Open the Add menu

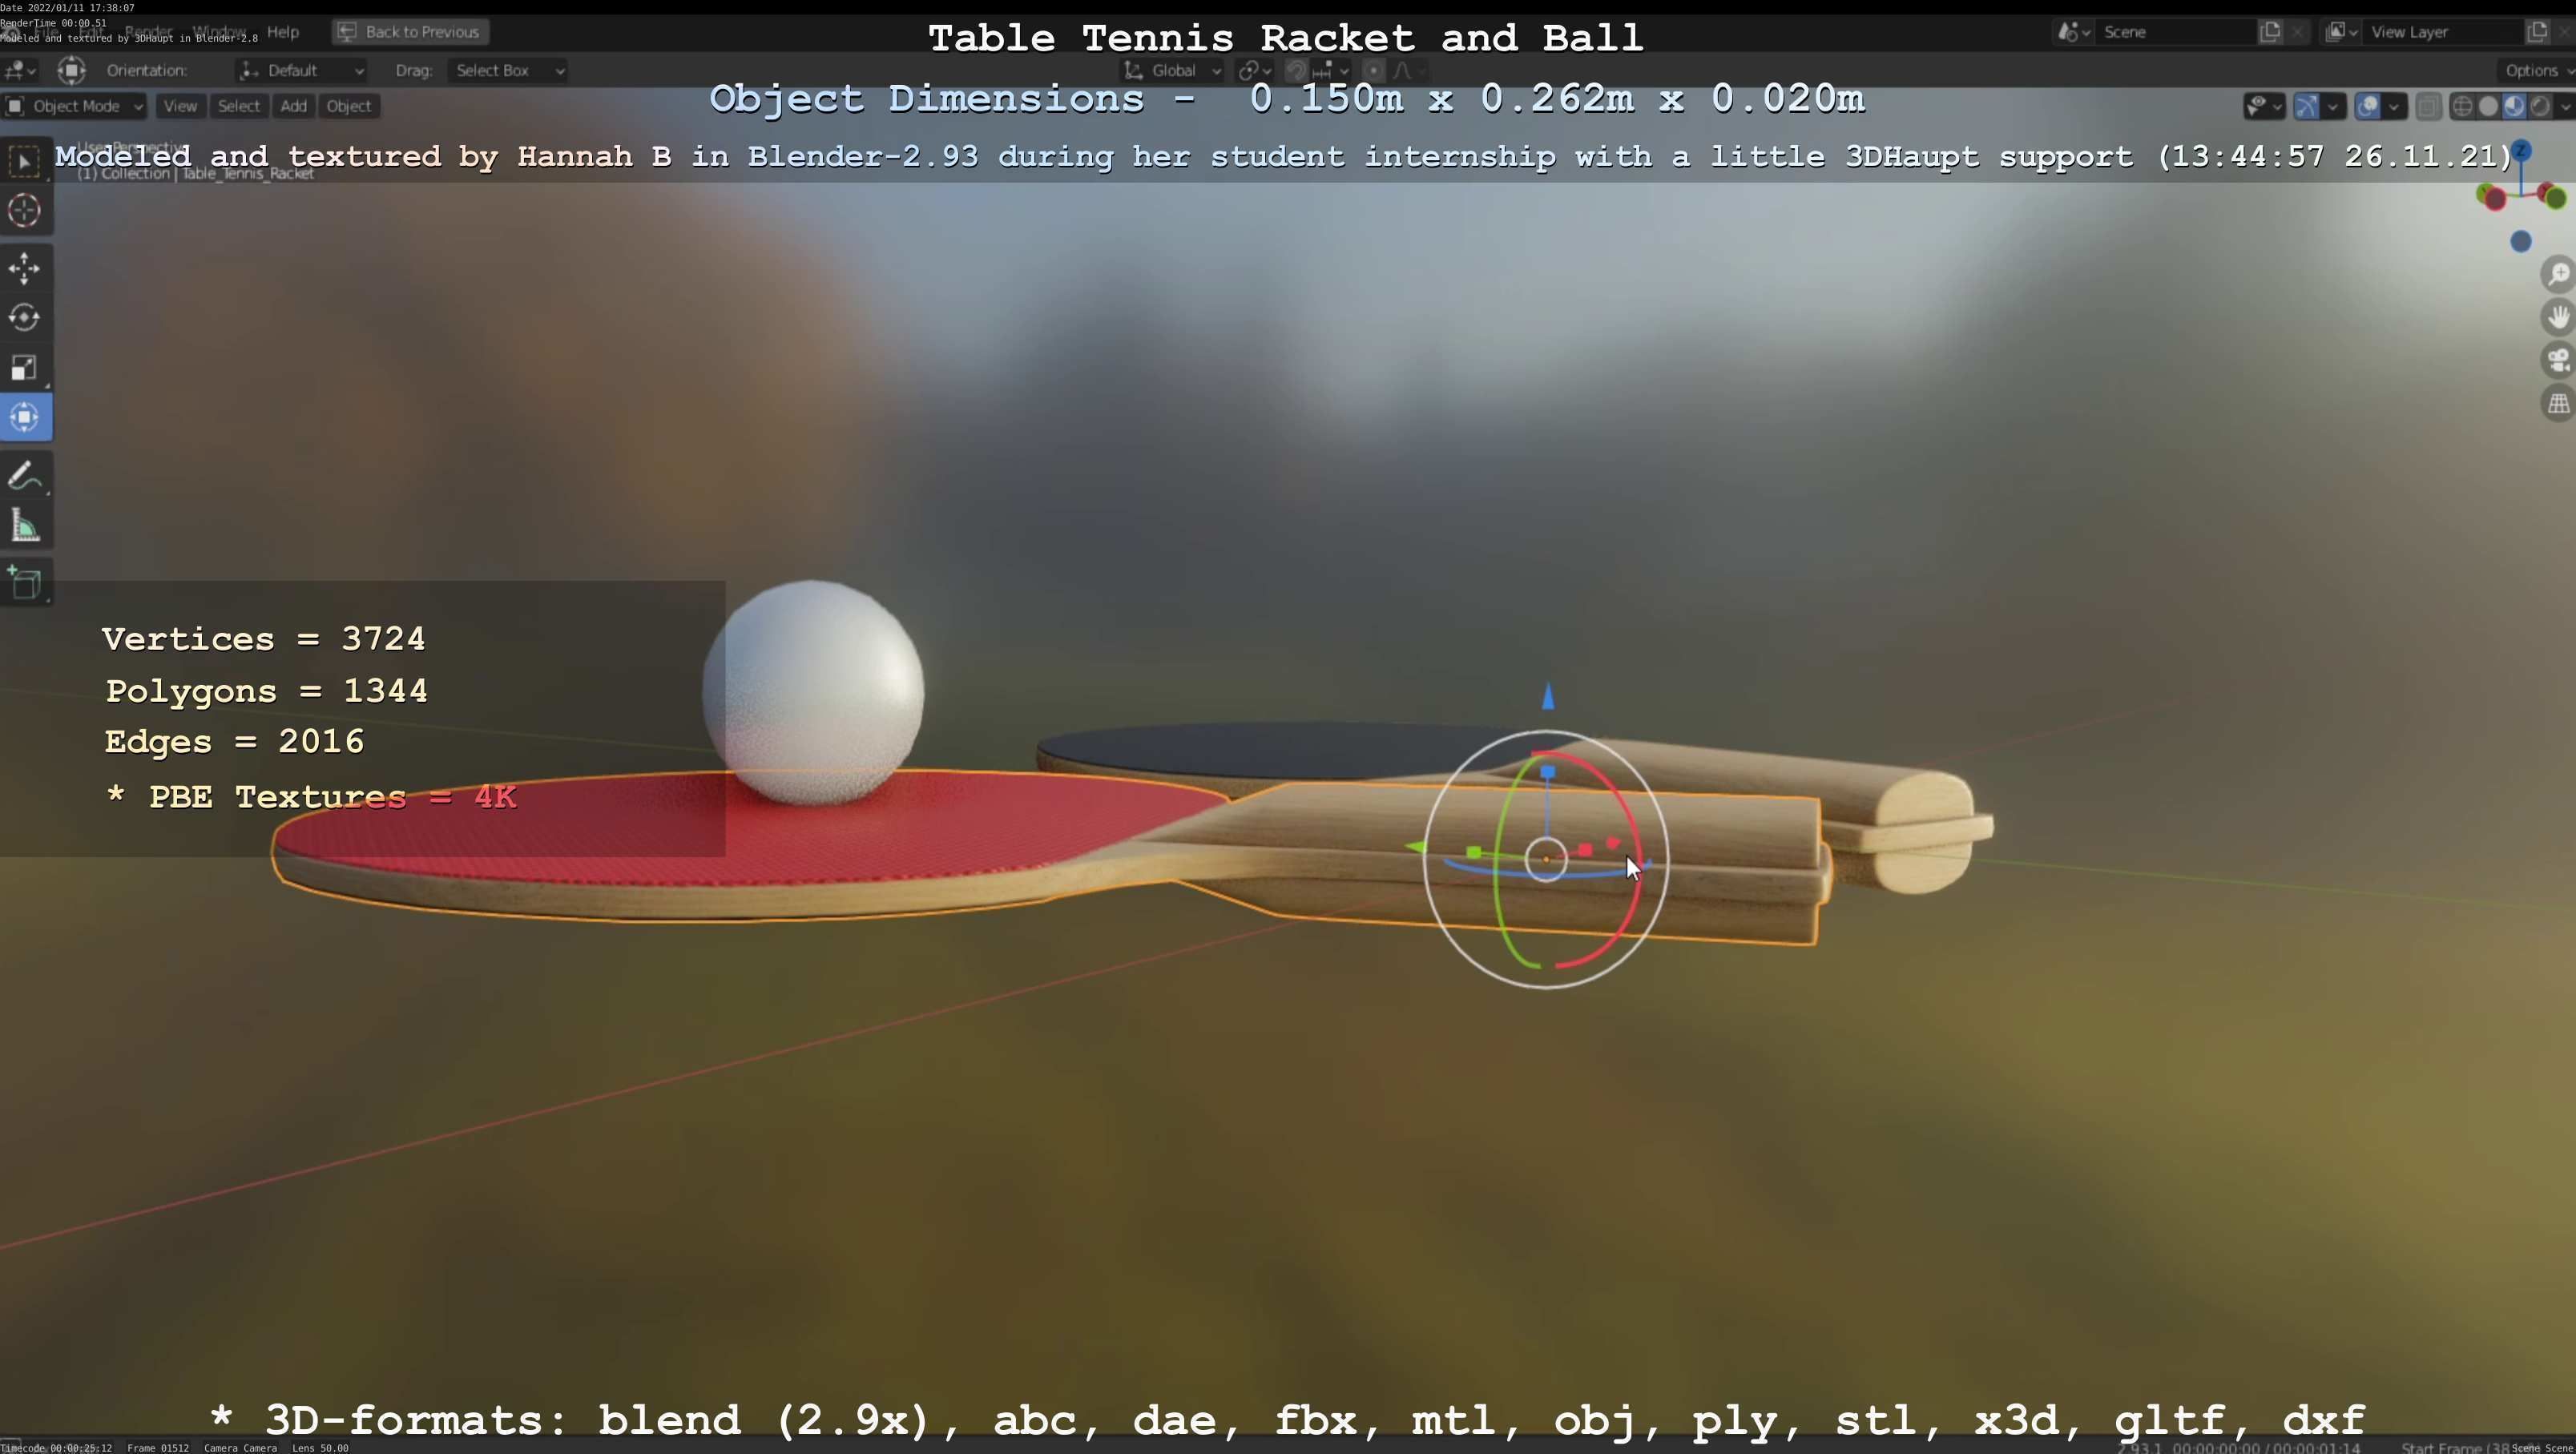(x=293, y=106)
